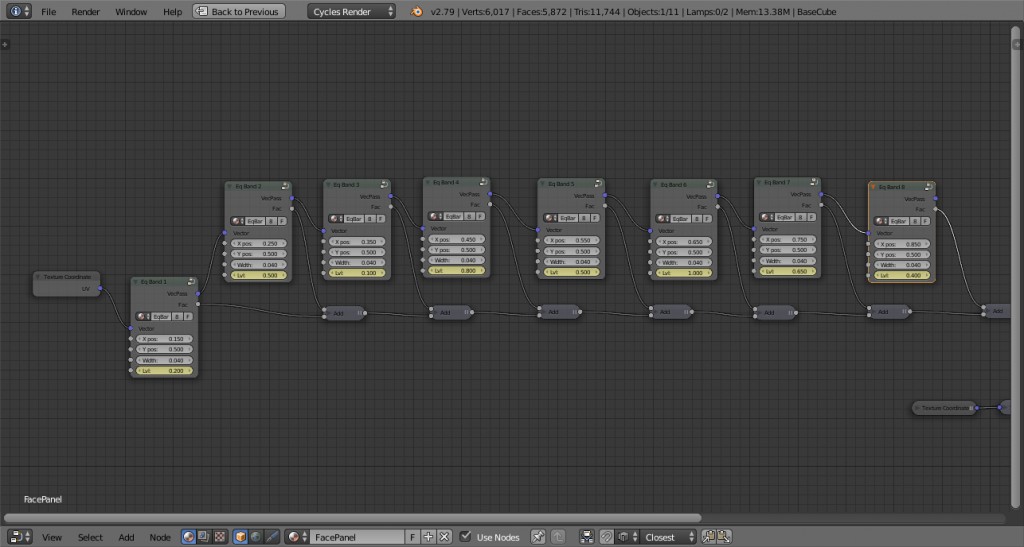Edit group icon on Eq Band 7
1024x547 pixels.
coord(814,182)
